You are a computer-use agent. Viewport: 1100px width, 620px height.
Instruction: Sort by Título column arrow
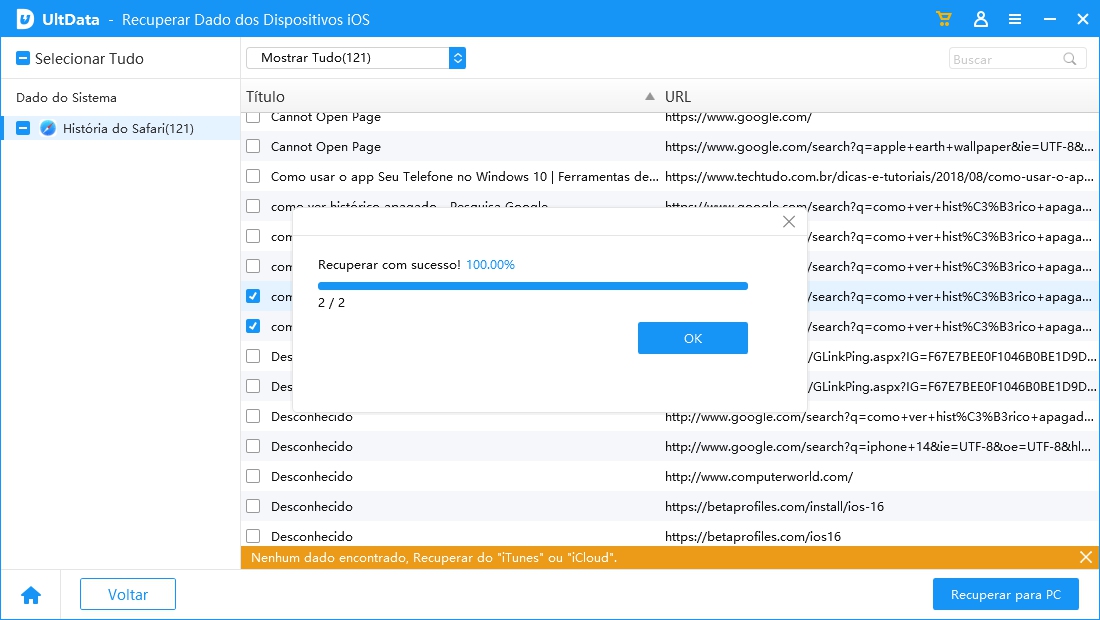(650, 97)
